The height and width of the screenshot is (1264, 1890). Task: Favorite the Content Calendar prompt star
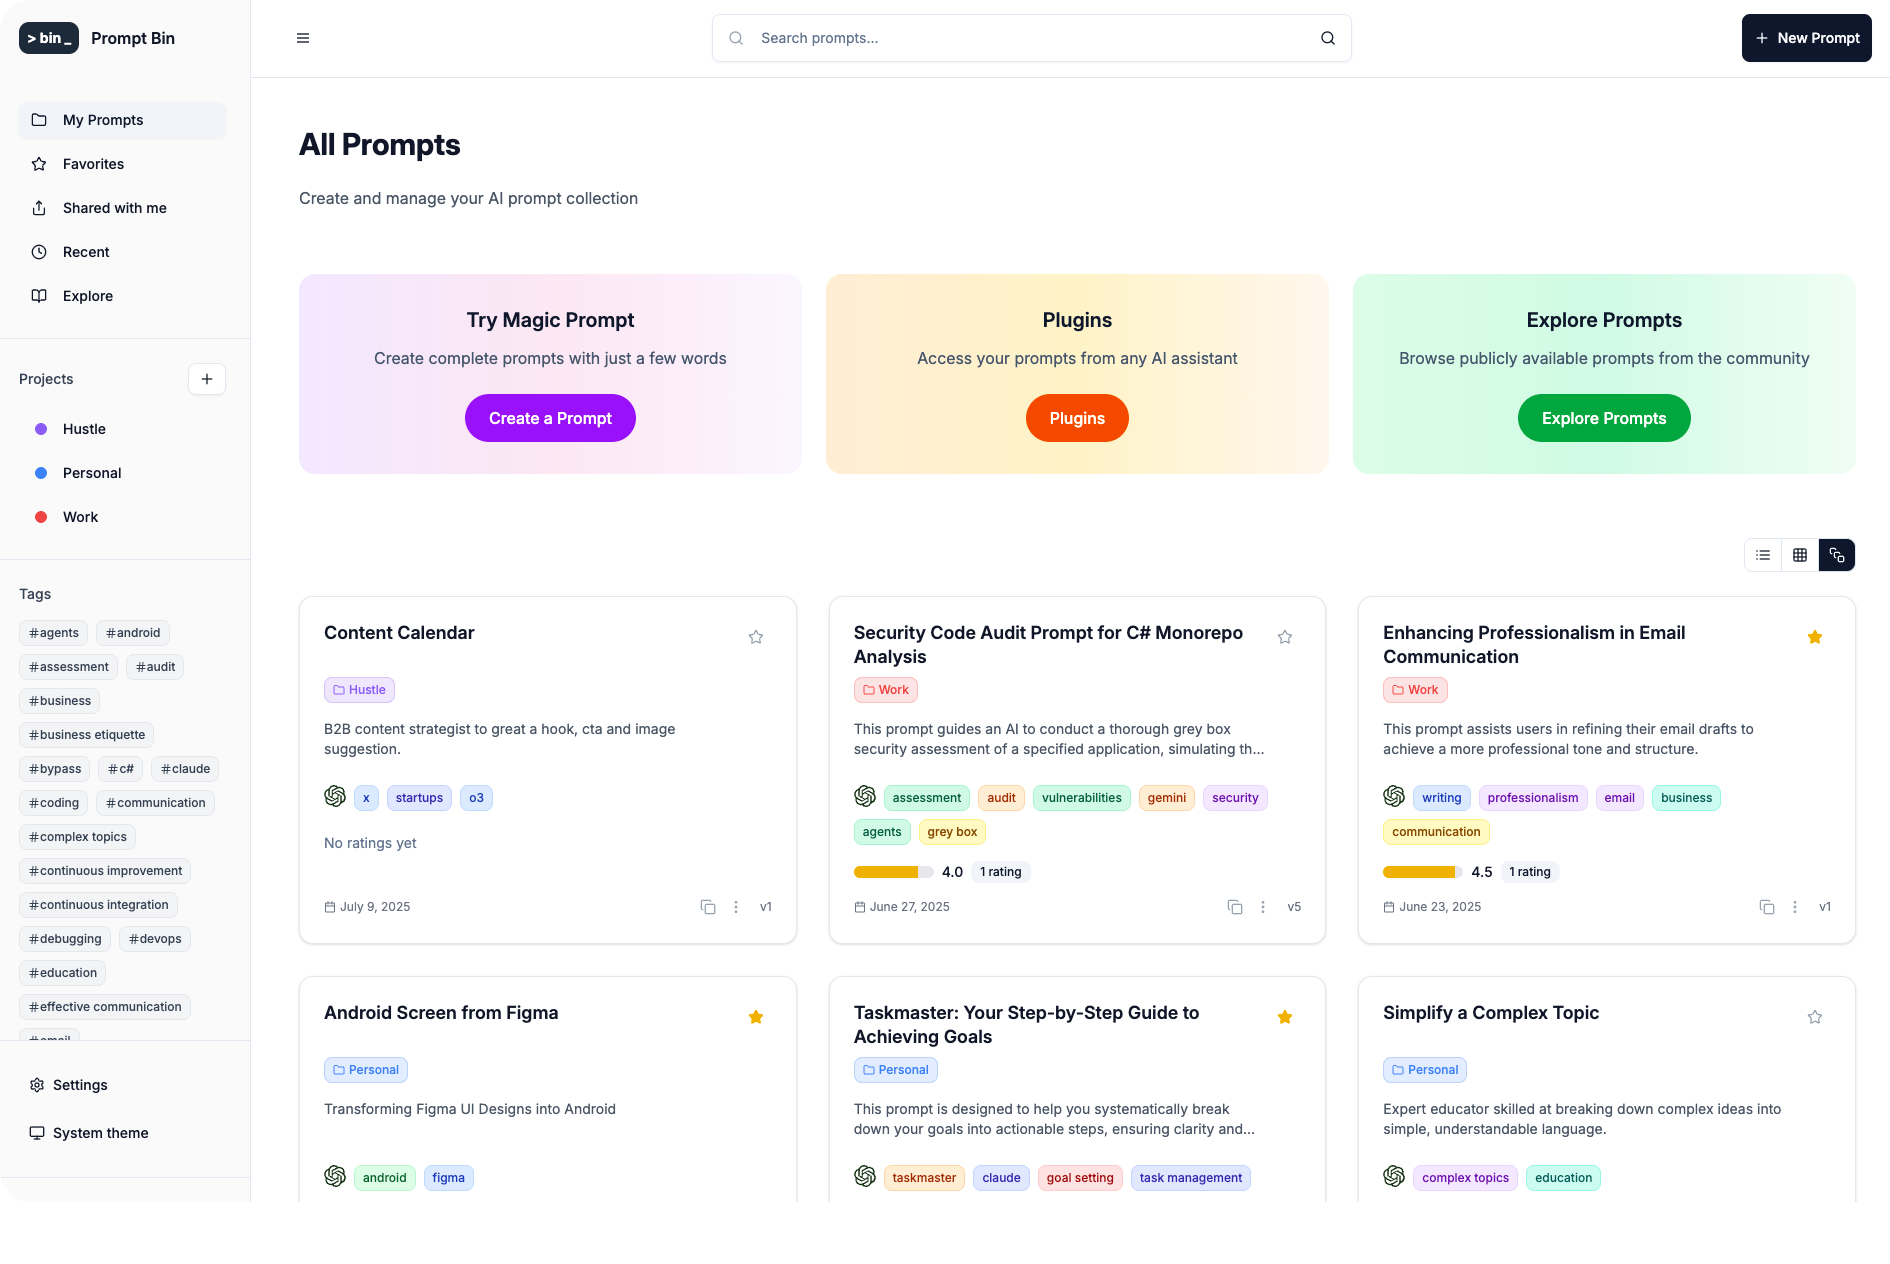pyautogui.click(x=756, y=637)
